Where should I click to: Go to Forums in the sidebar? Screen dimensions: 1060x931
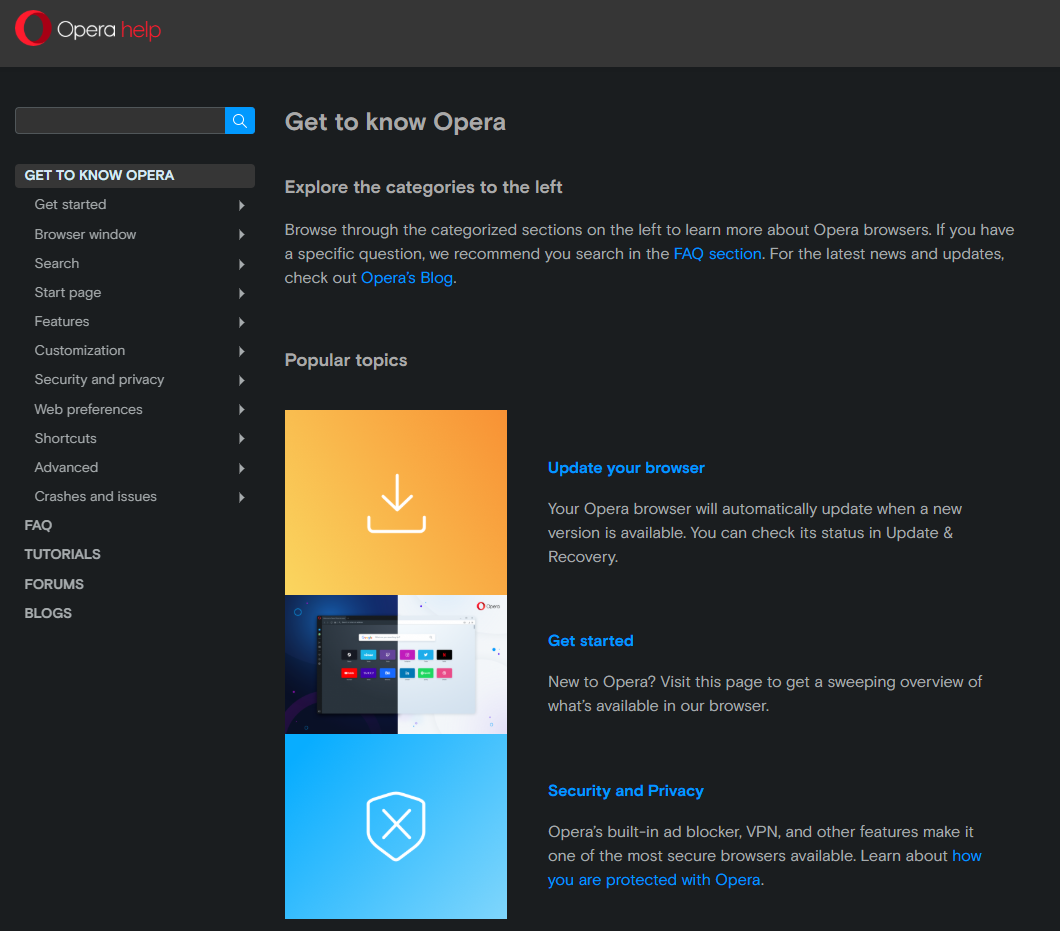[x=54, y=584]
